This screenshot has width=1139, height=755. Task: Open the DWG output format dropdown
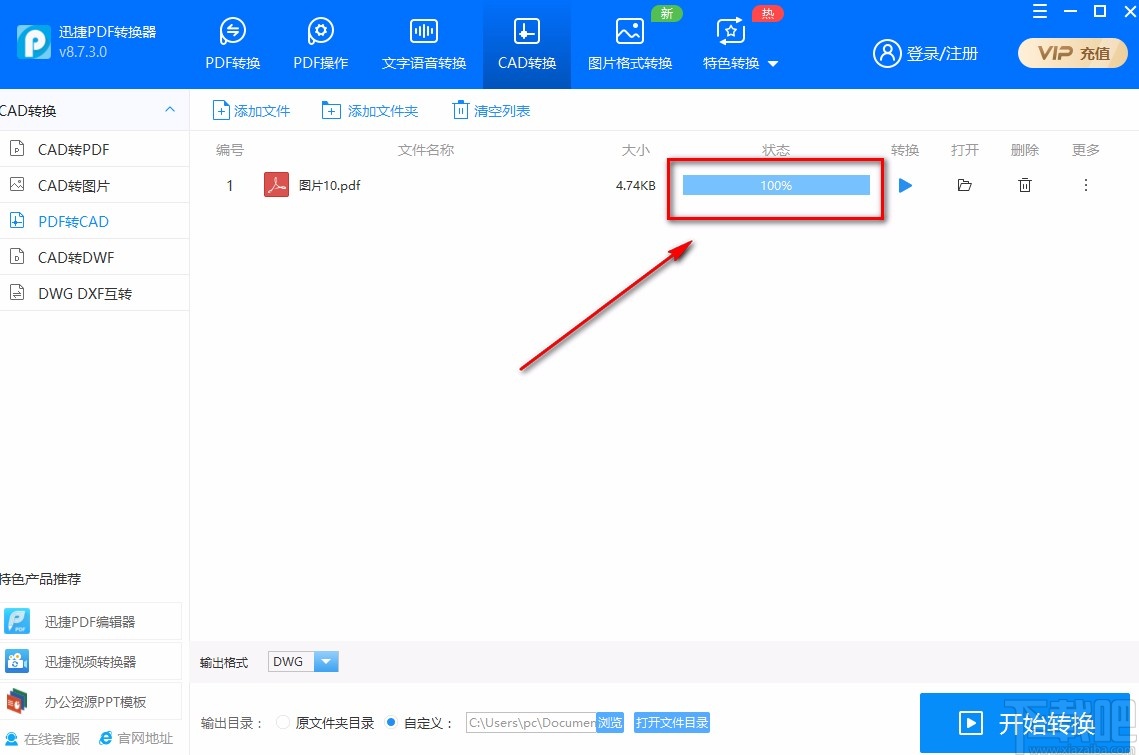(x=328, y=661)
